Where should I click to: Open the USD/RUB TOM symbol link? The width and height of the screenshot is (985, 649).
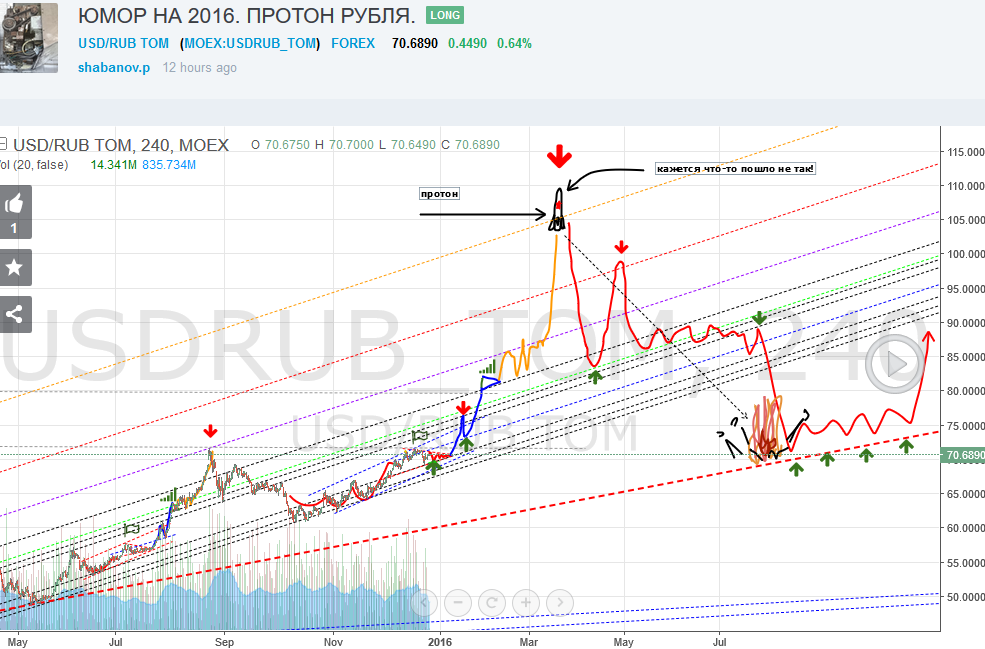coord(124,43)
